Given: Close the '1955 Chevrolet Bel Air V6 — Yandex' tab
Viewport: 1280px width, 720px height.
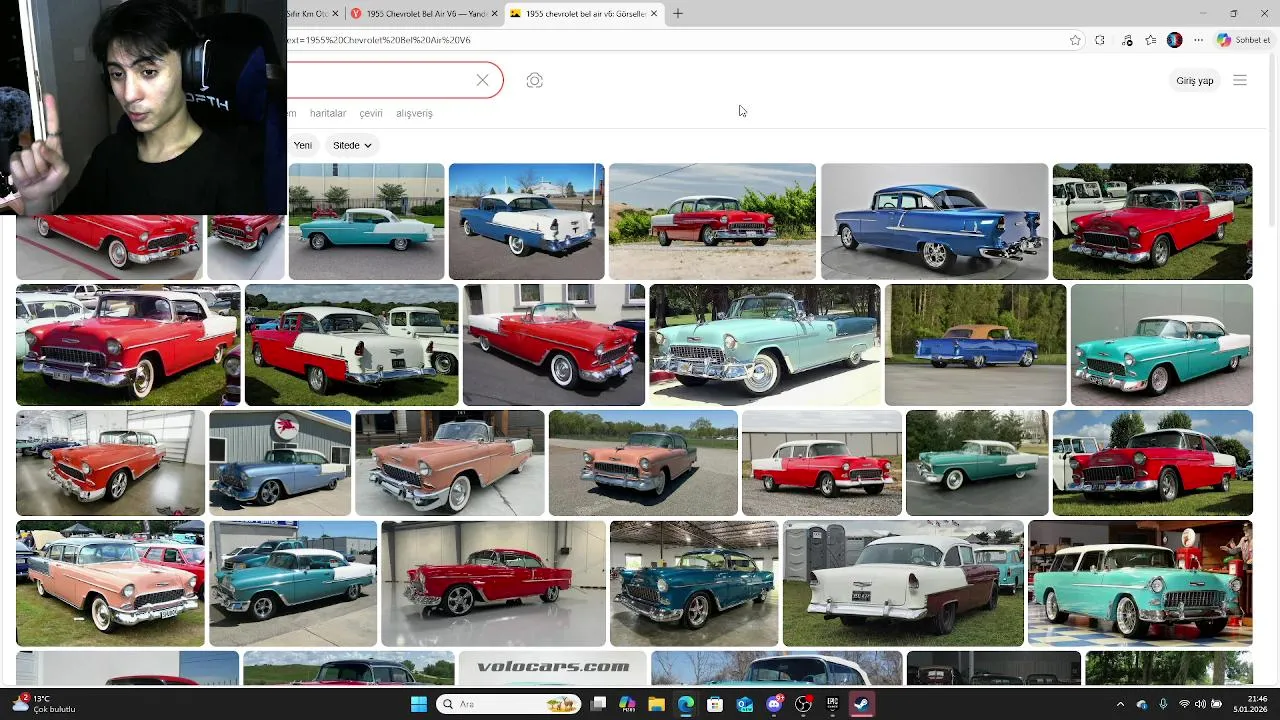Looking at the screenshot, I should coord(496,13).
